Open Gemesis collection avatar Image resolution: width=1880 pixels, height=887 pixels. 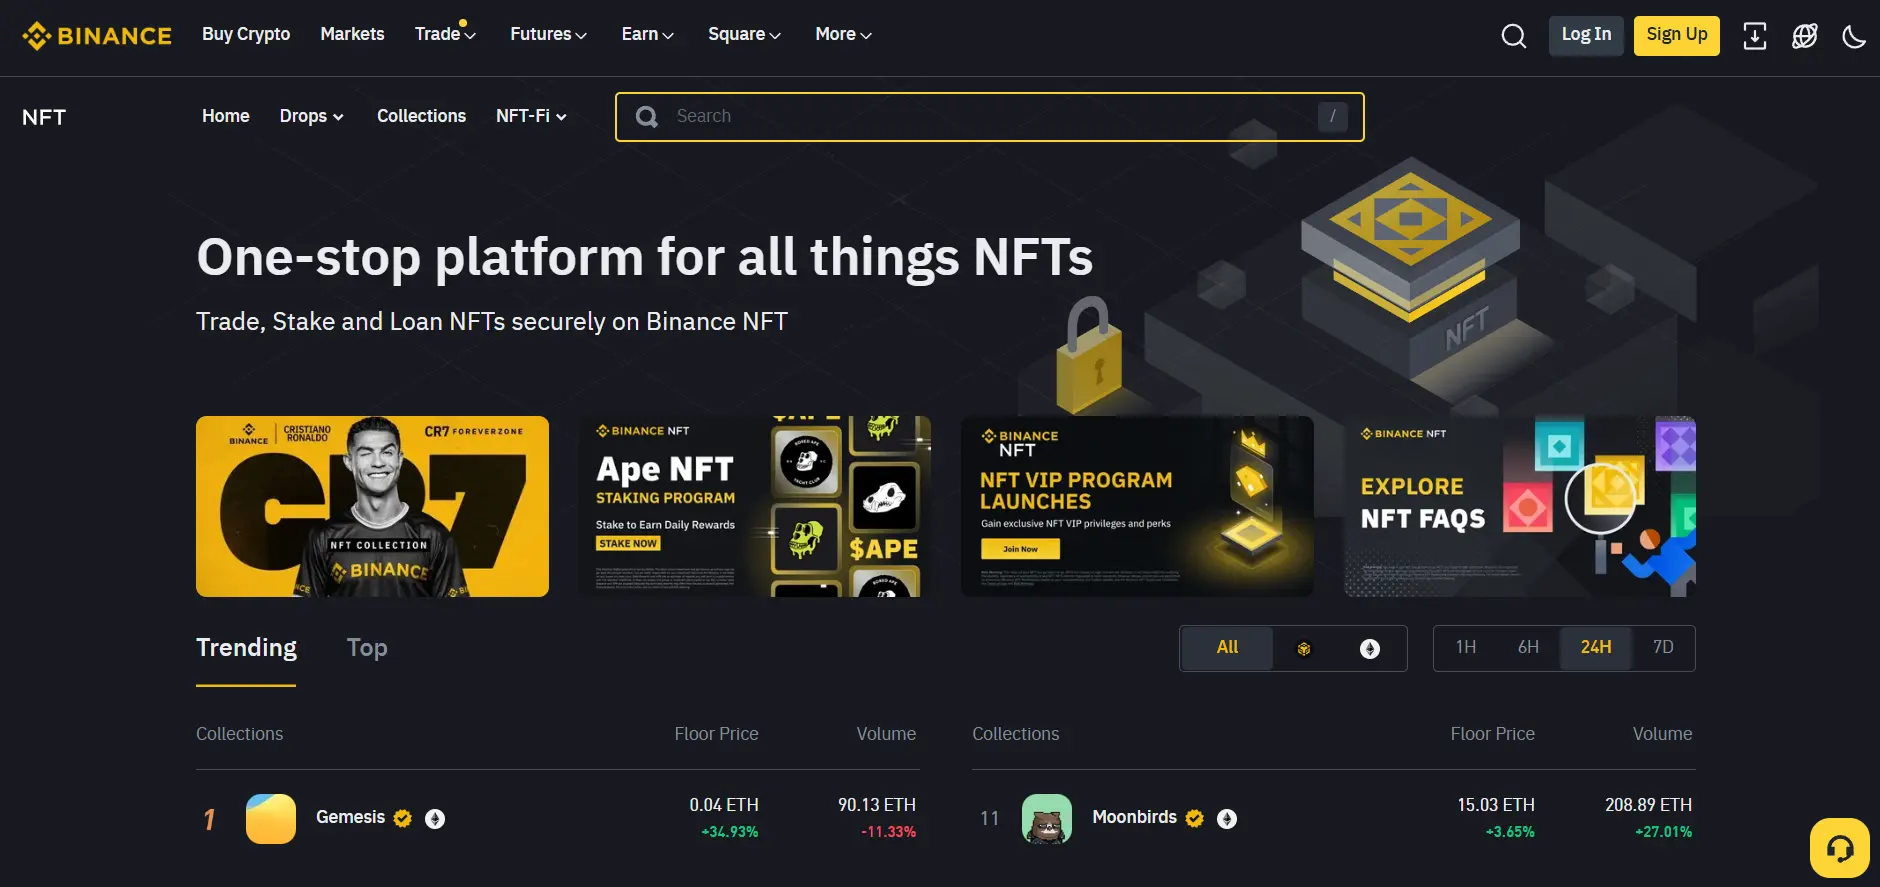(271, 819)
